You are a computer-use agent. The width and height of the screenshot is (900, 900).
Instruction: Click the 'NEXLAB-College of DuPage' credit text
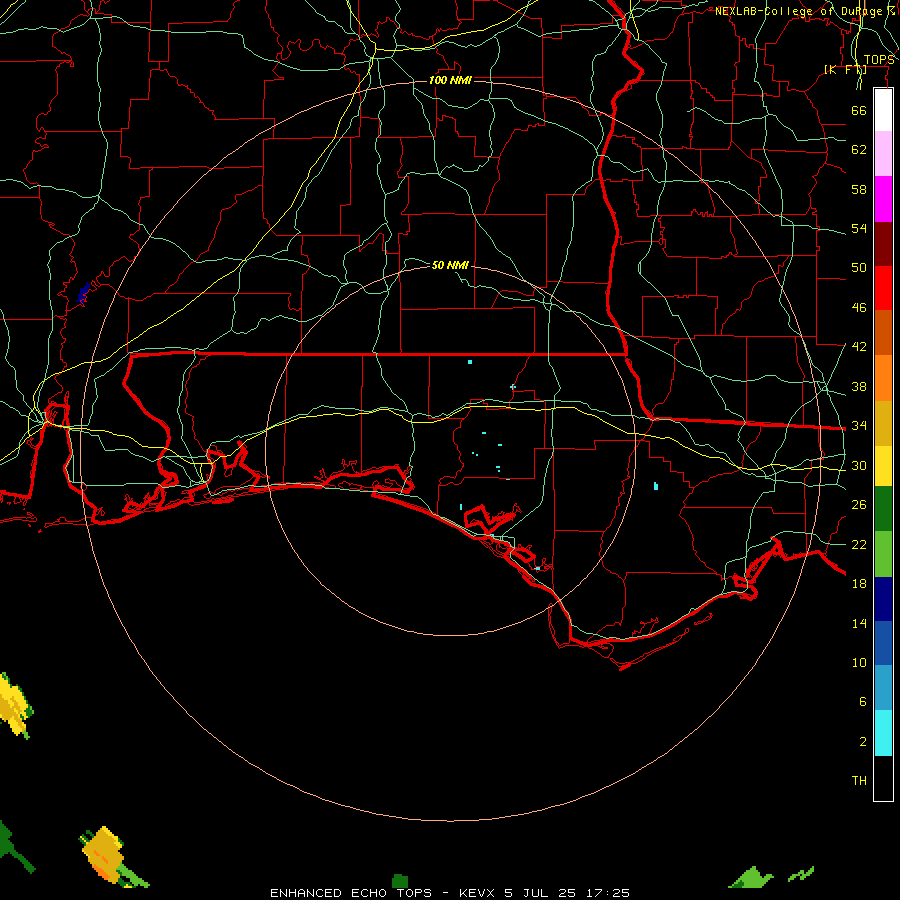tap(802, 11)
